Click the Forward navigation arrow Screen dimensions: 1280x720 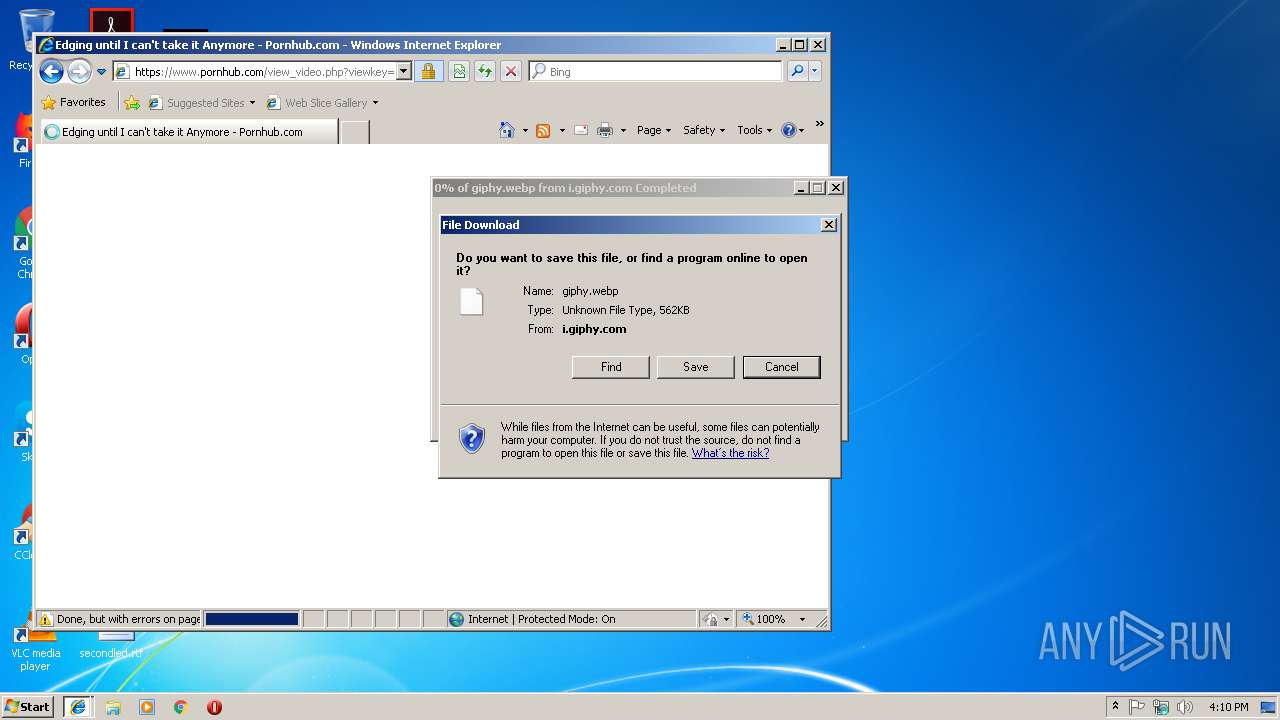tap(79, 71)
